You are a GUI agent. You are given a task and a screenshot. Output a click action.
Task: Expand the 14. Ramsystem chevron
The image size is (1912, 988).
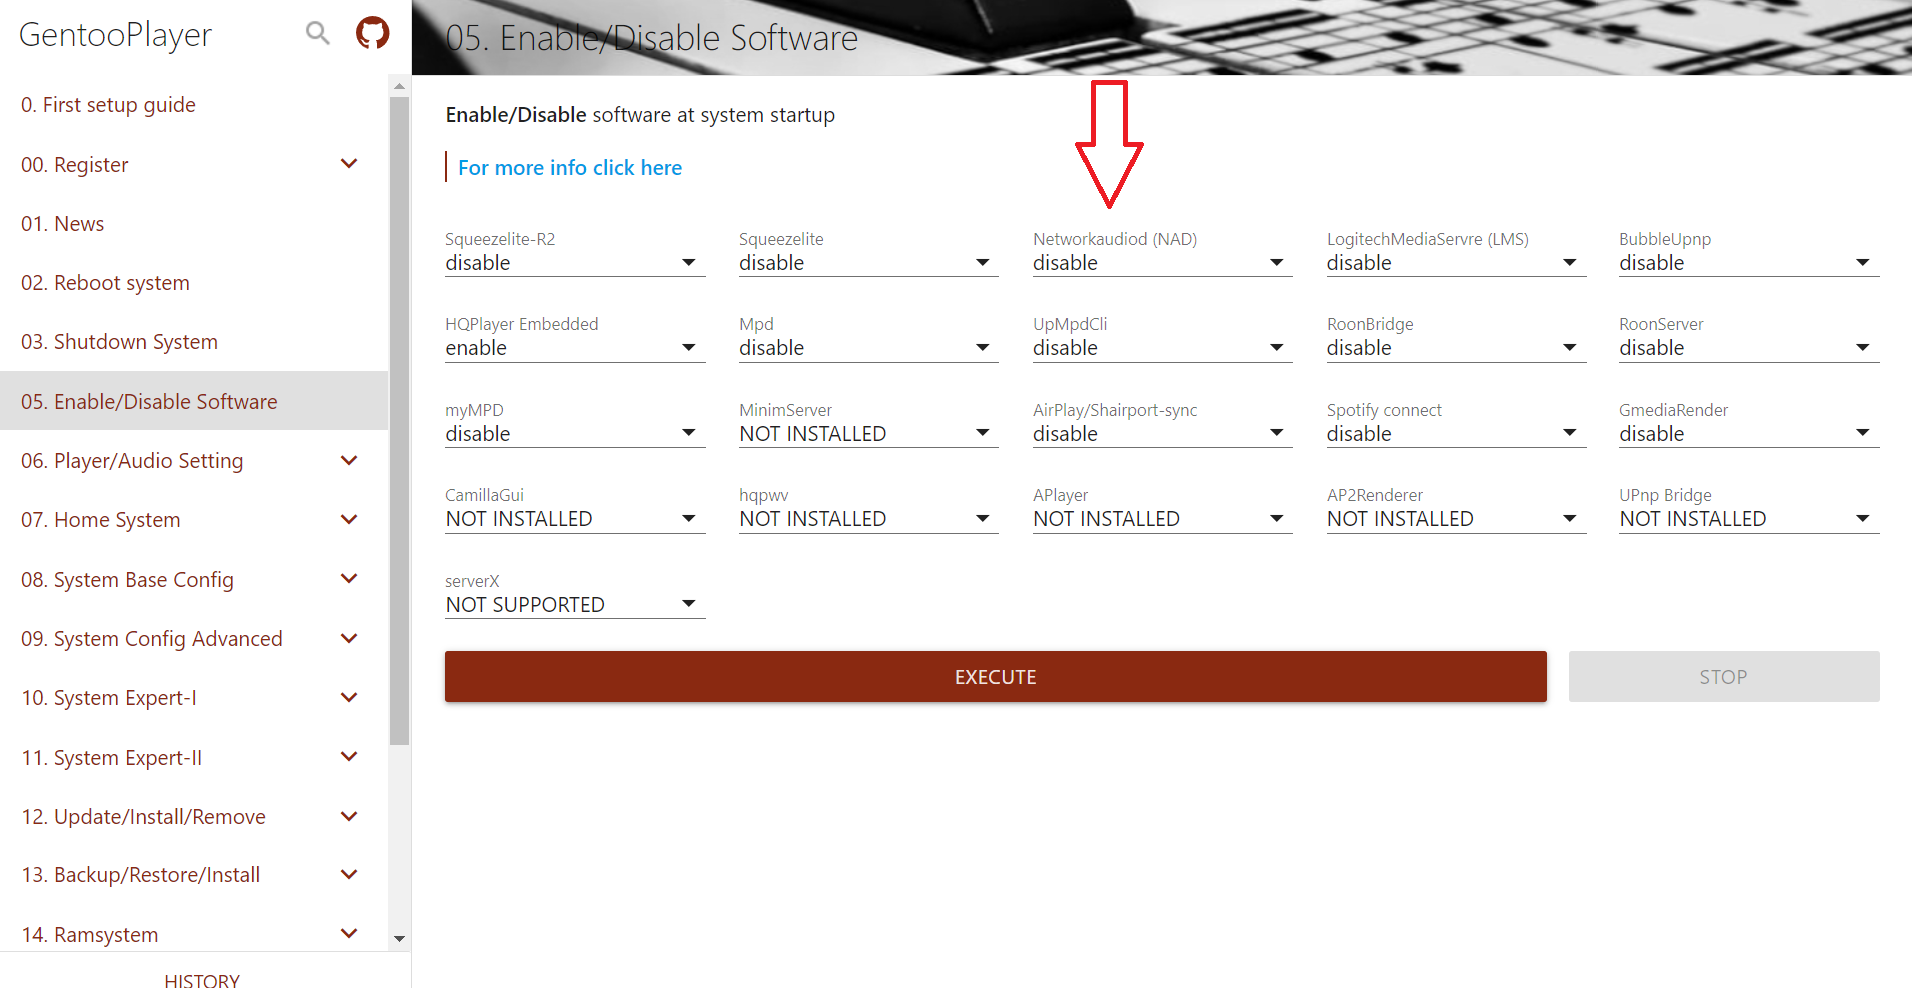(349, 934)
